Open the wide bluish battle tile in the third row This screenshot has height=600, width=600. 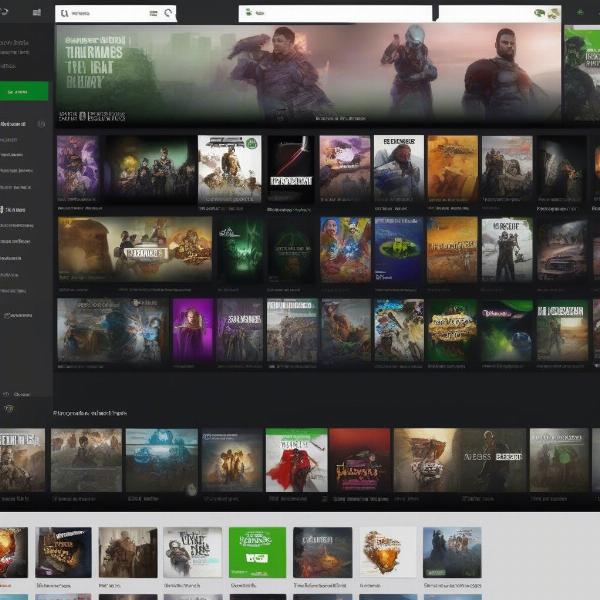coord(112,330)
